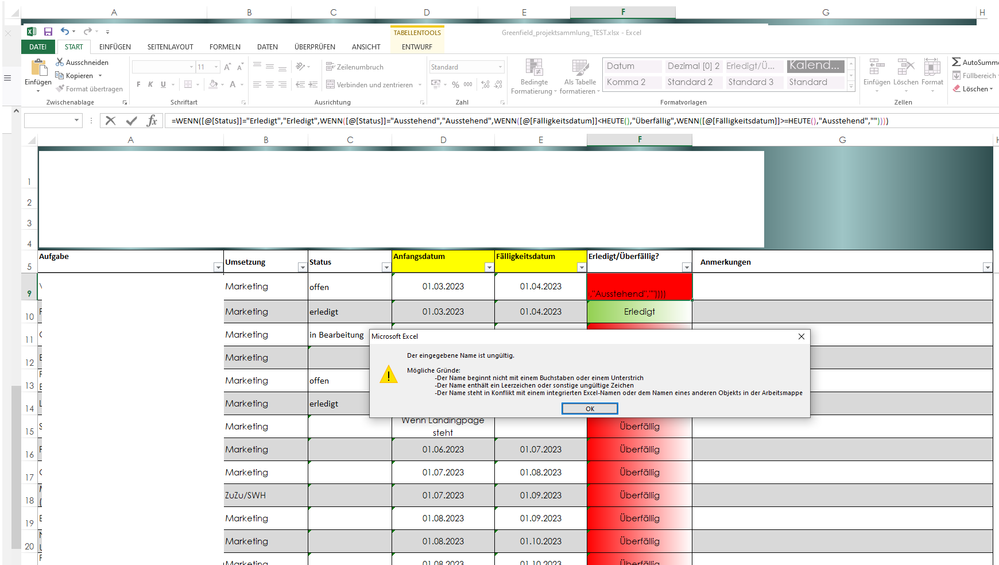Image resolution: width=999 pixels, height=565 pixels.
Task: Open the font size dropdown
Action: 216,67
